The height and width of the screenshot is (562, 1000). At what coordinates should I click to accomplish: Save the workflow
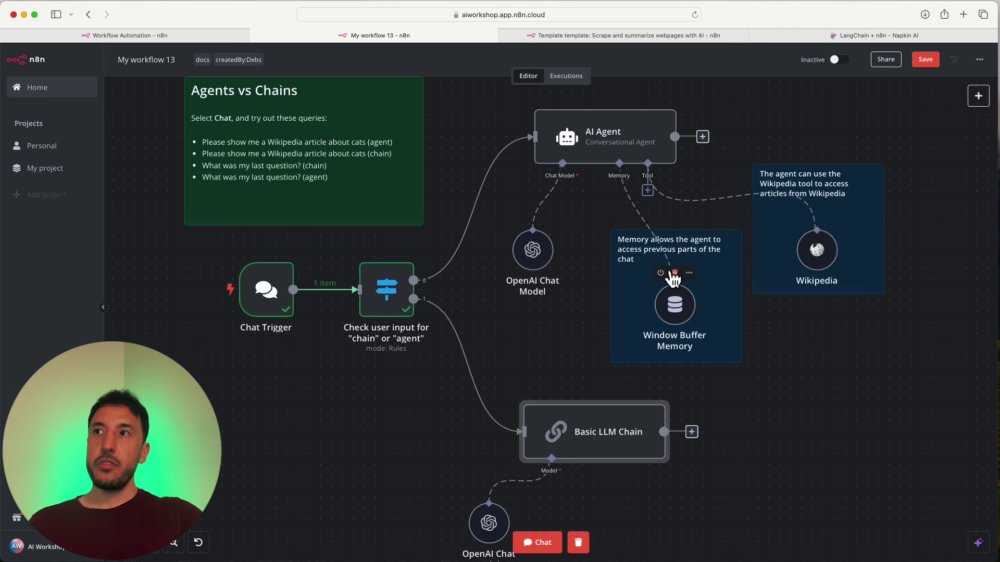tap(925, 59)
